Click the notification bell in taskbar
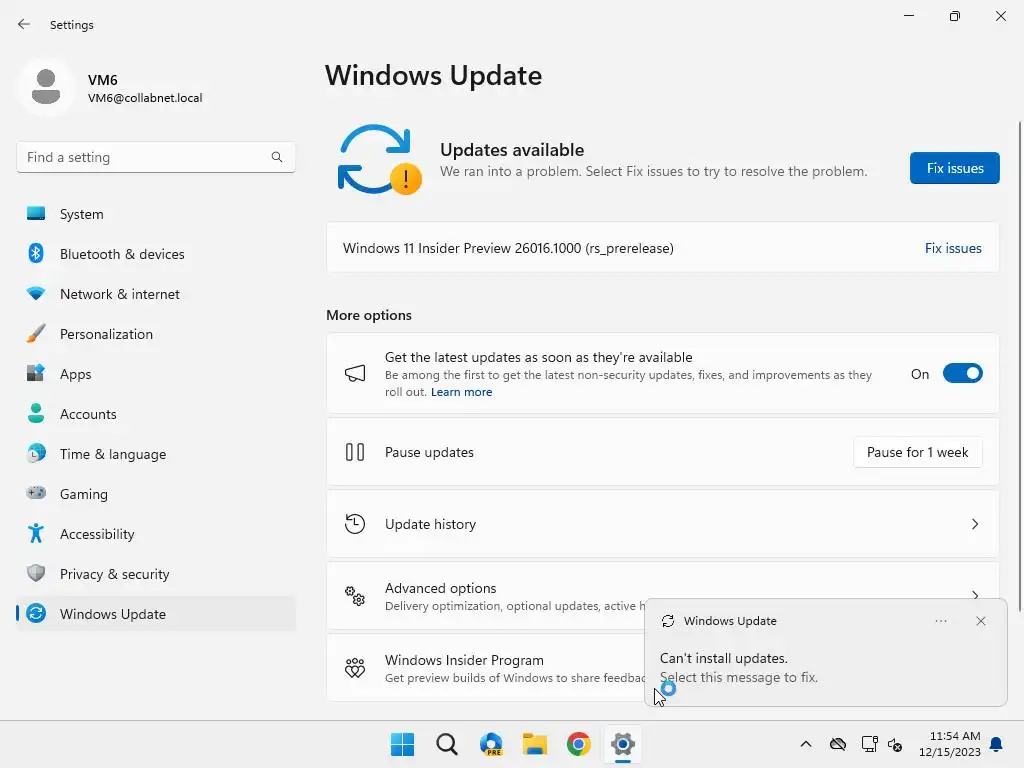 tap(997, 744)
